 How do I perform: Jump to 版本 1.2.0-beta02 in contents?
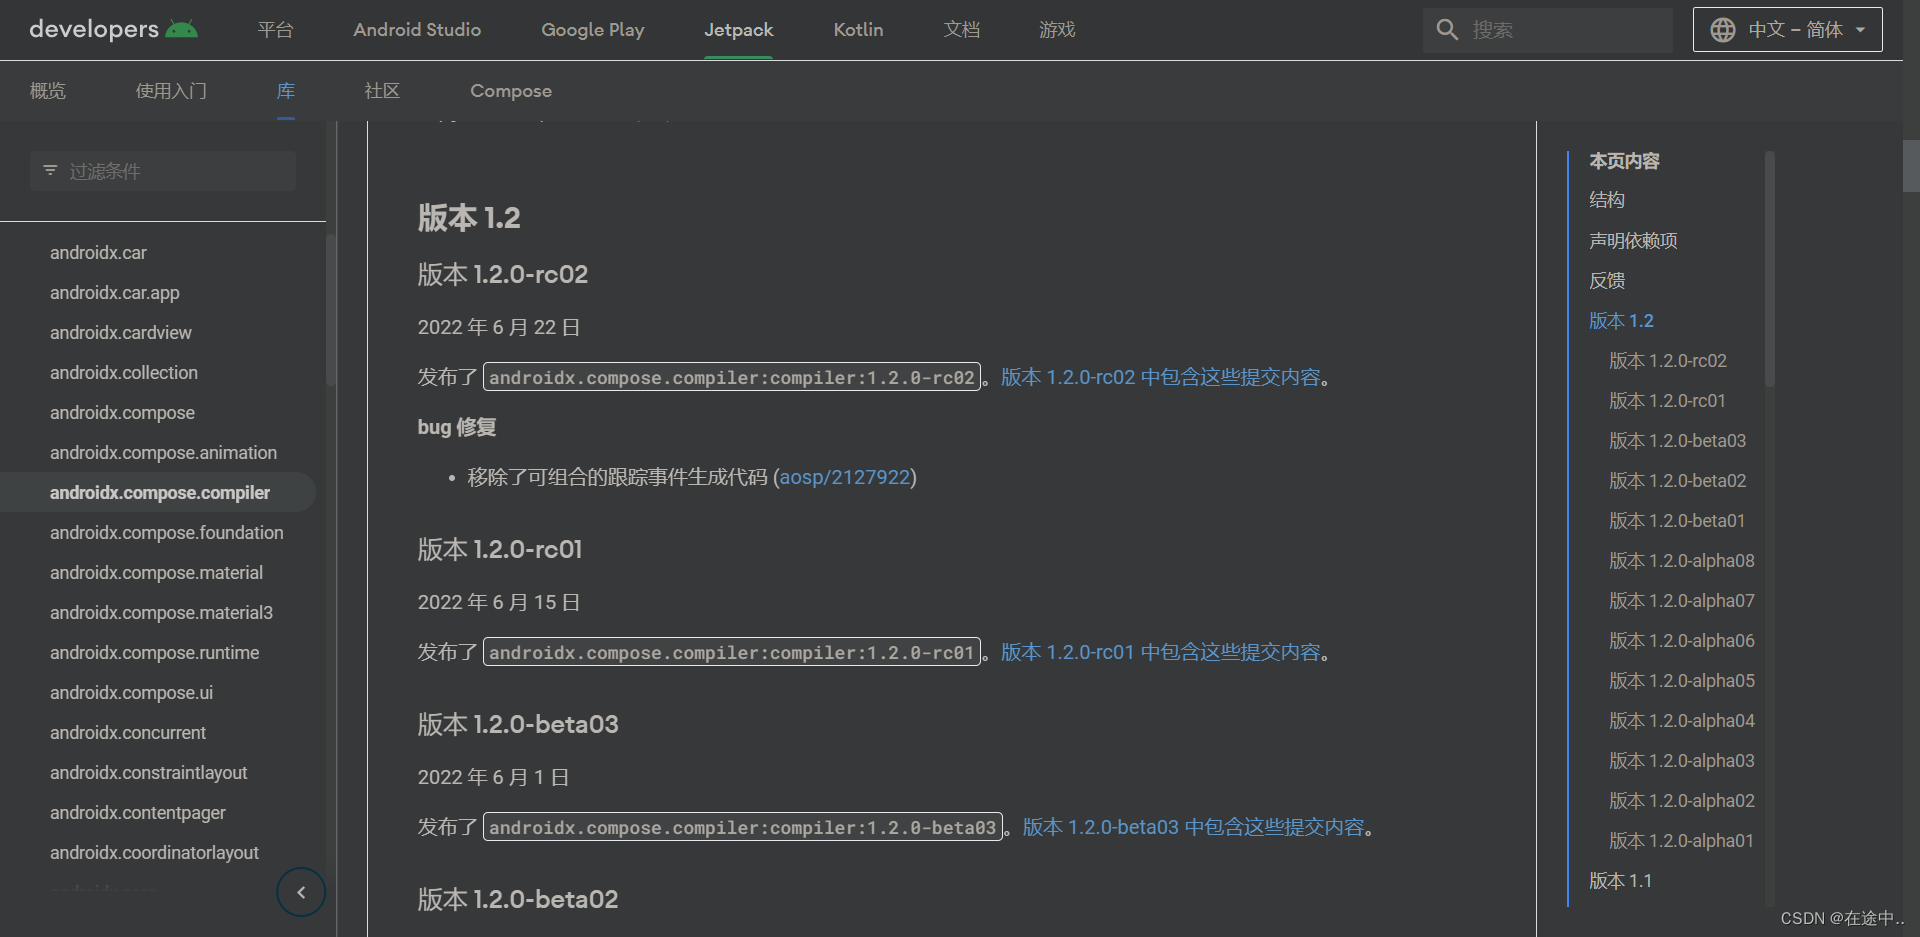click(1677, 480)
